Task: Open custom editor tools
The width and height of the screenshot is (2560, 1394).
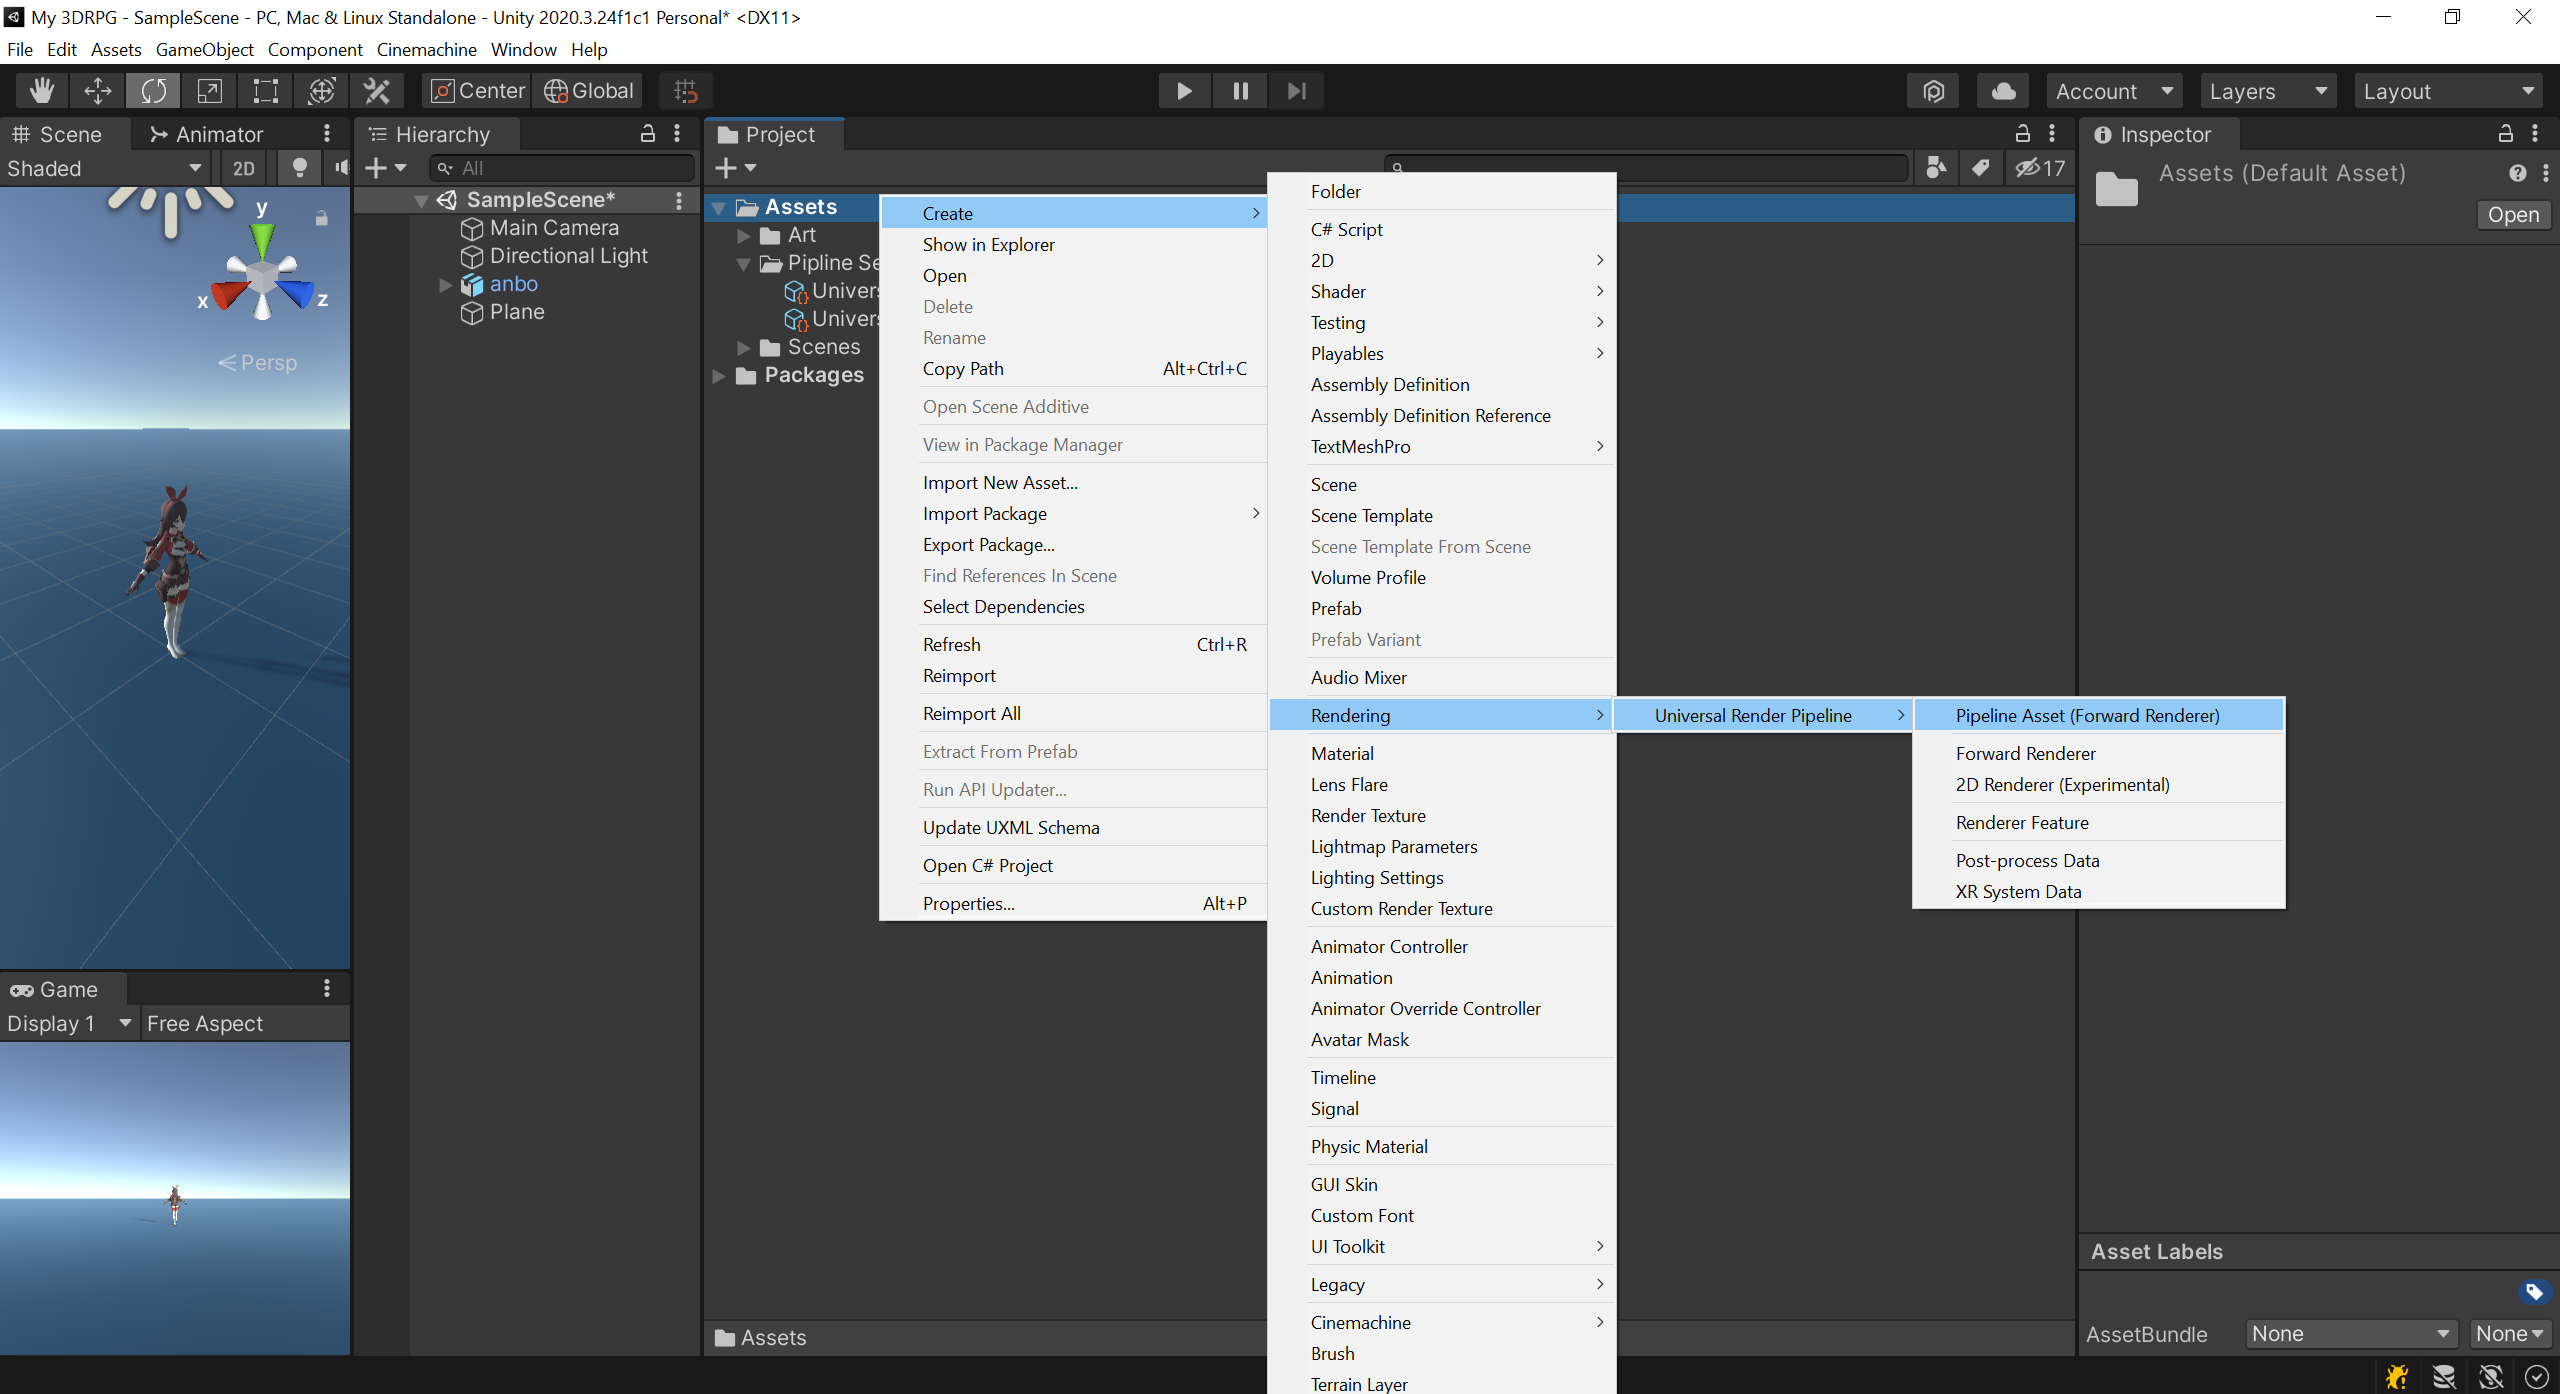Action: click(377, 91)
